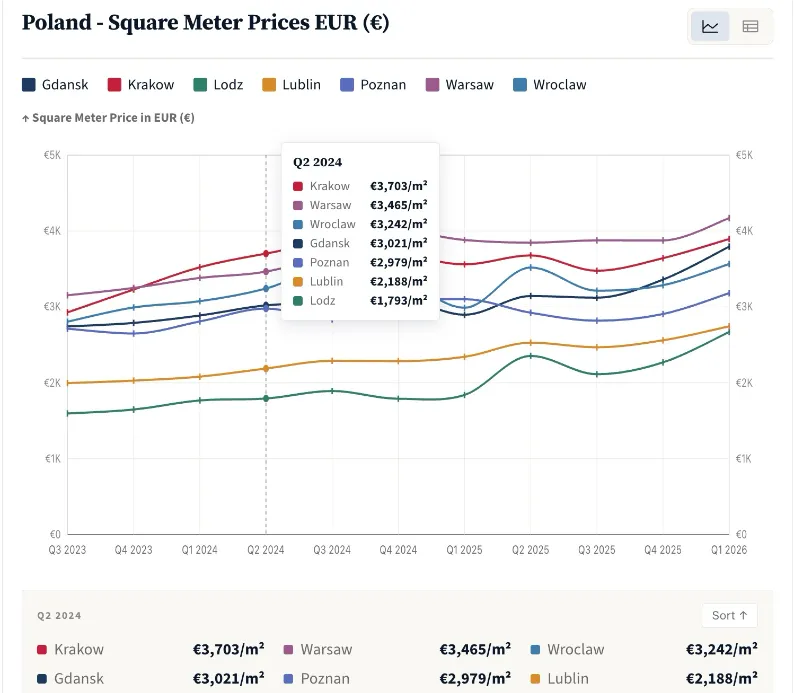Toggle Krakow series in legend
The width and height of the screenshot is (794, 693).
[x=141, y=85]
